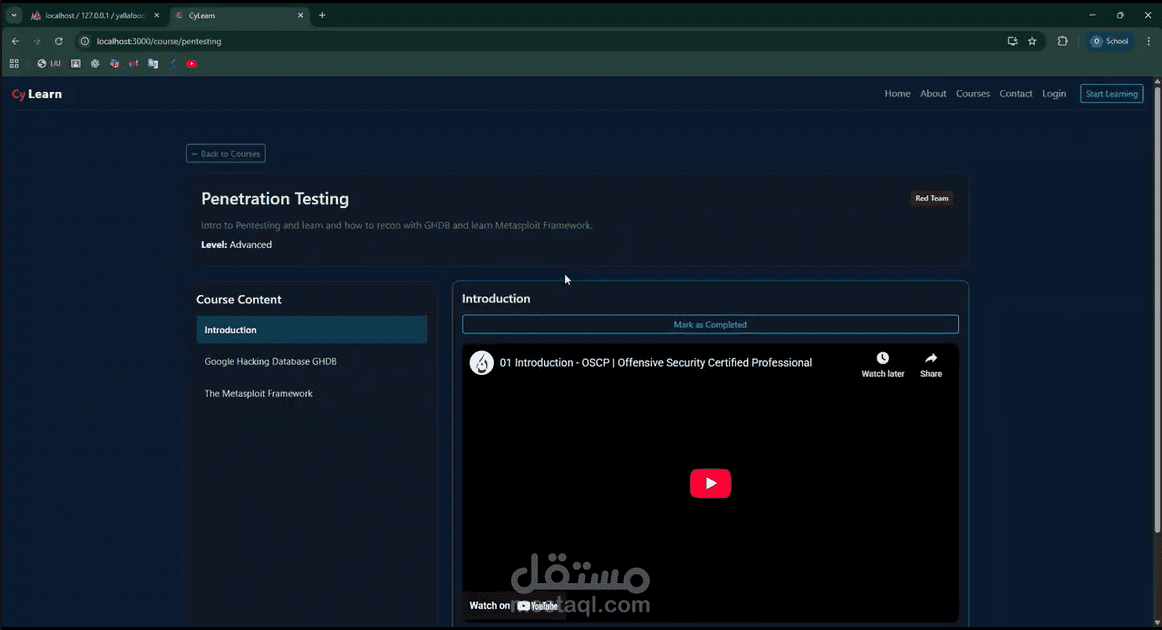Viewport: 1162px width, 630px height.
Task: Click the browser forward arrow
Action: click(x=36, y=42)
